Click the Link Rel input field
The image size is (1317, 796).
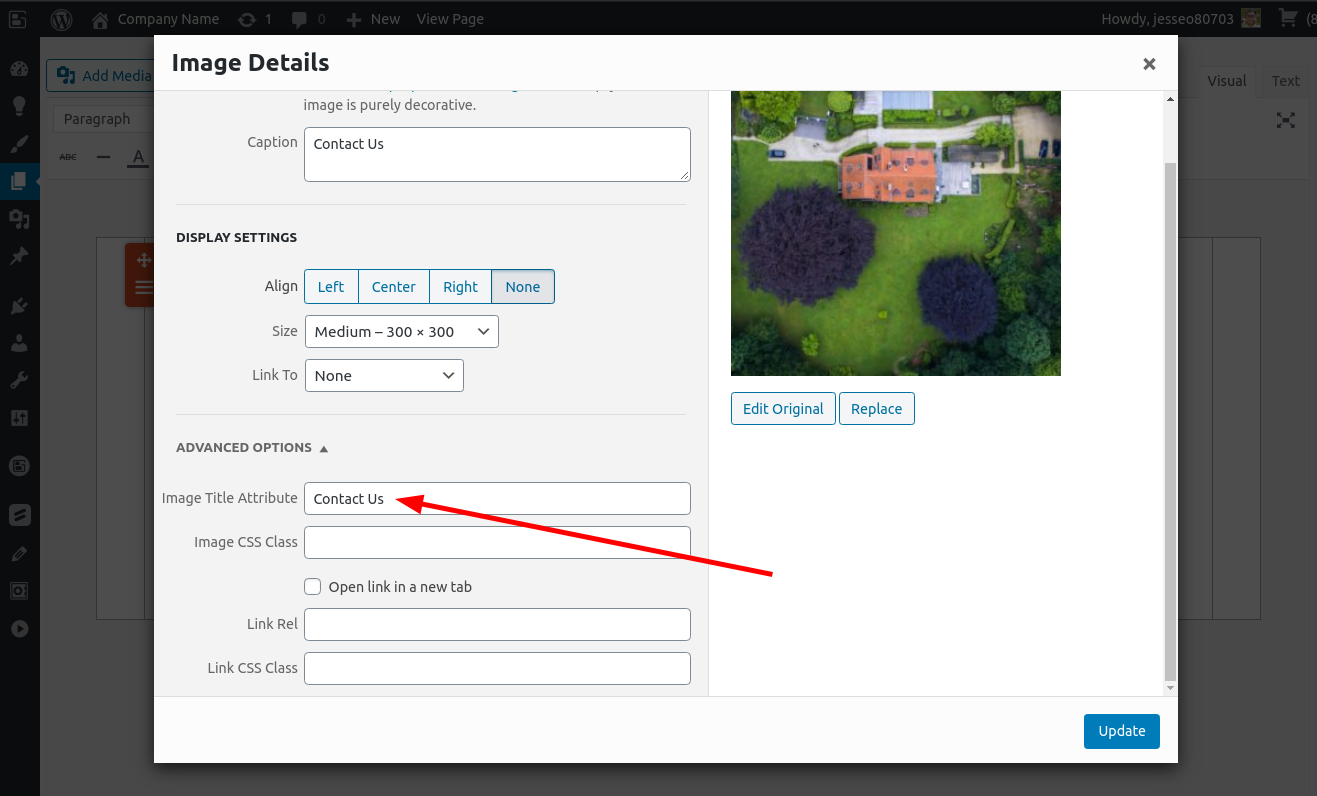497,624
